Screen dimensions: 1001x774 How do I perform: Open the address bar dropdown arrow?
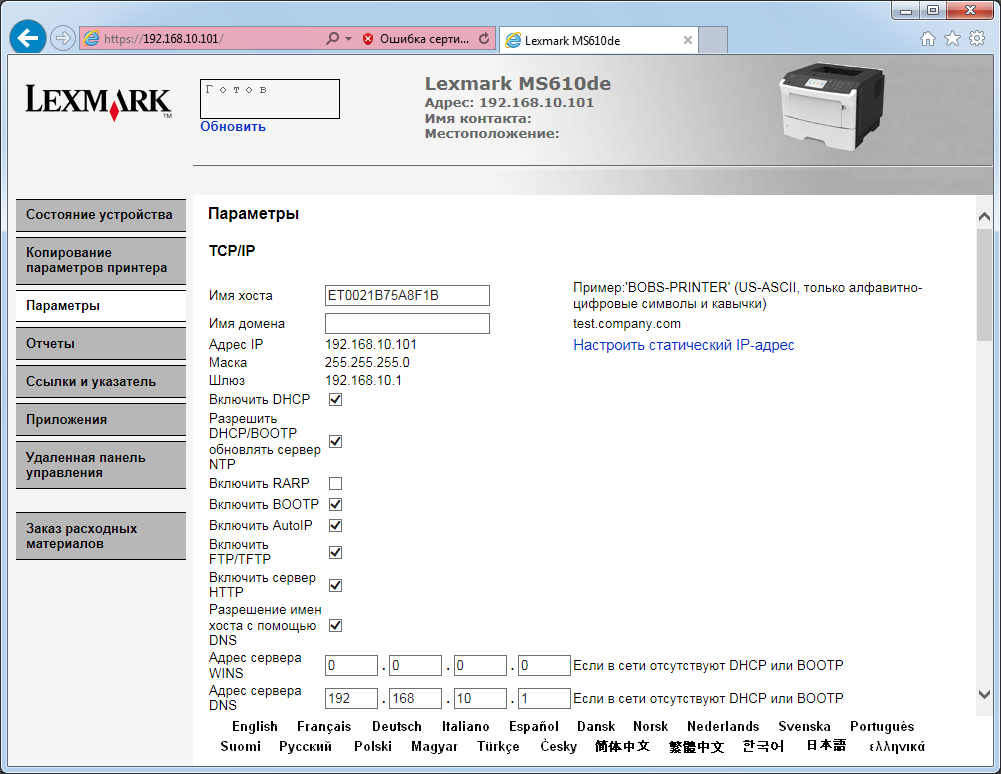click(349, 39)
